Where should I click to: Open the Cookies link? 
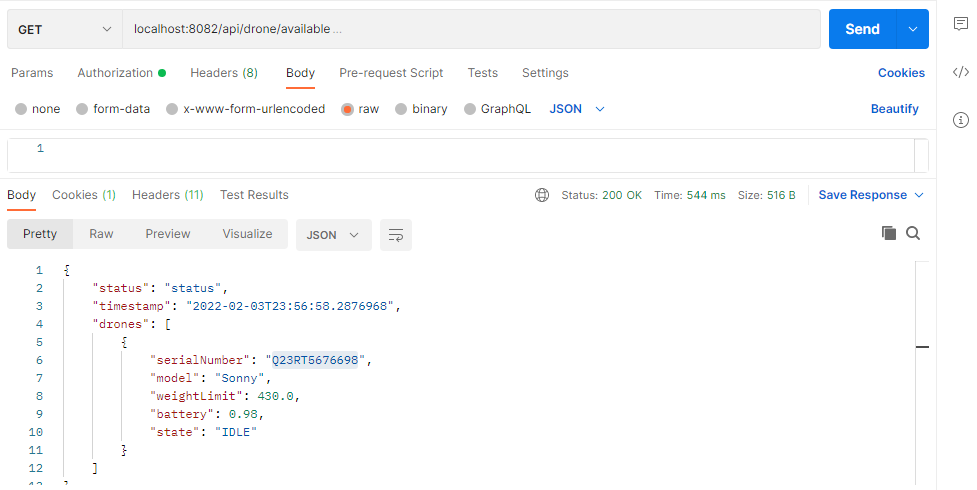[901, 73]
